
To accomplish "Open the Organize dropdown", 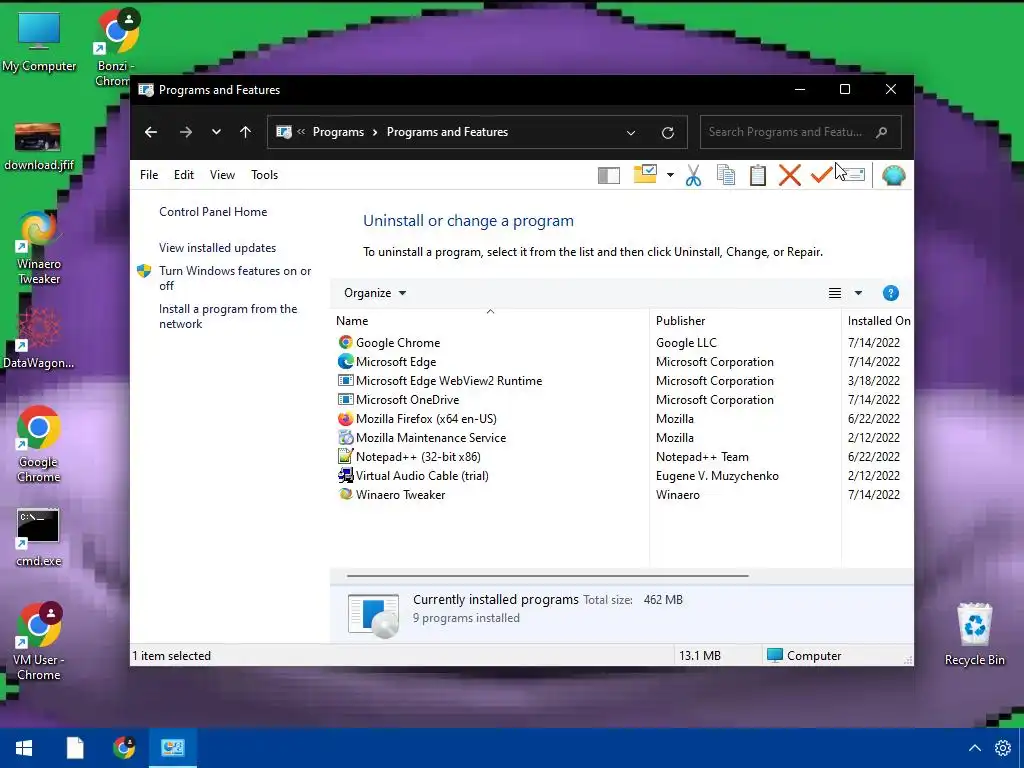I will click(x=375, y=293).
